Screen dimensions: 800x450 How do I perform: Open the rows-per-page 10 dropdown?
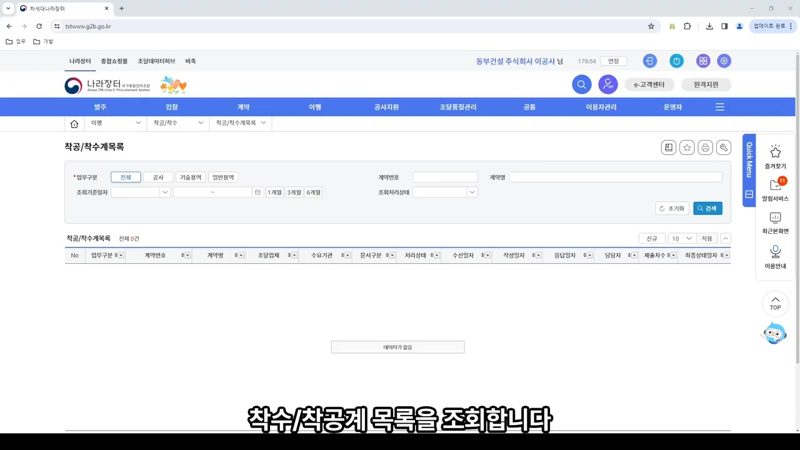coord(681,238)
